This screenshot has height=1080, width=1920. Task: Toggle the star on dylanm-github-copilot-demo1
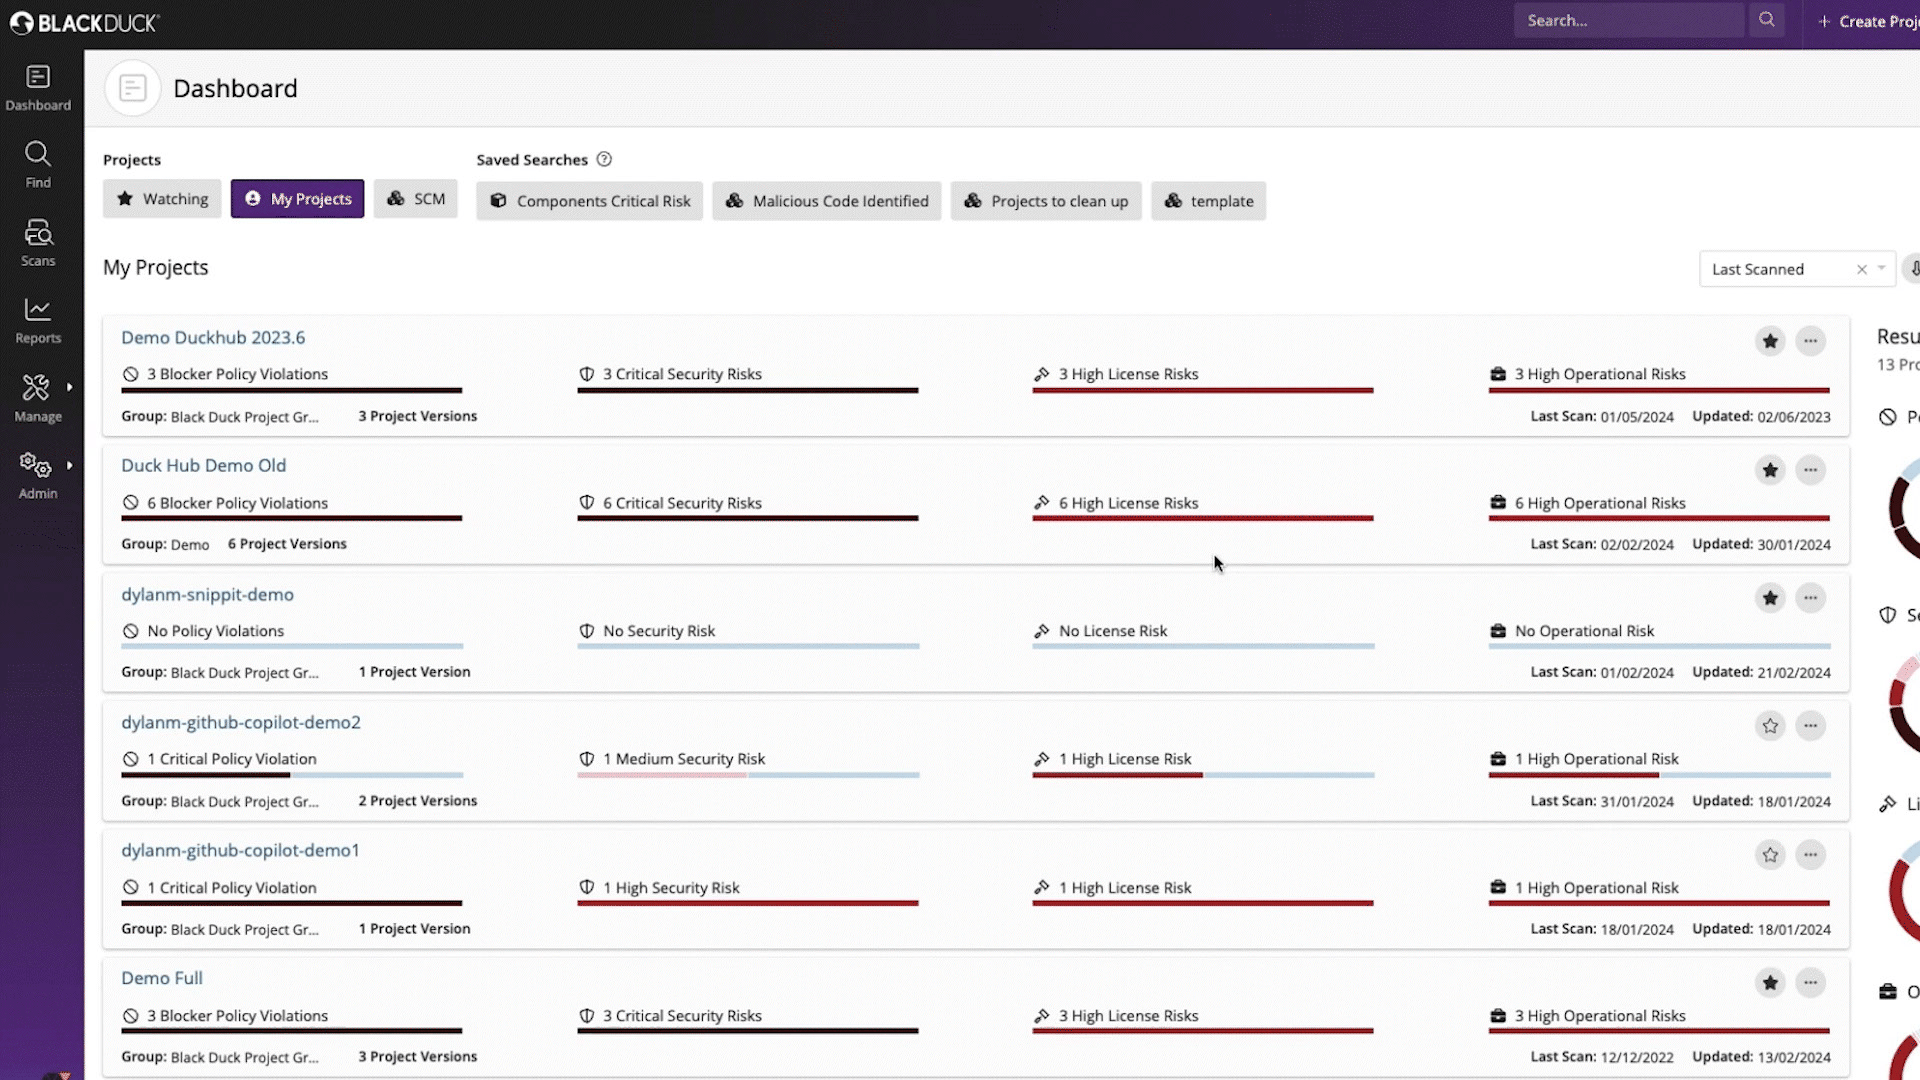point(1770,855)
